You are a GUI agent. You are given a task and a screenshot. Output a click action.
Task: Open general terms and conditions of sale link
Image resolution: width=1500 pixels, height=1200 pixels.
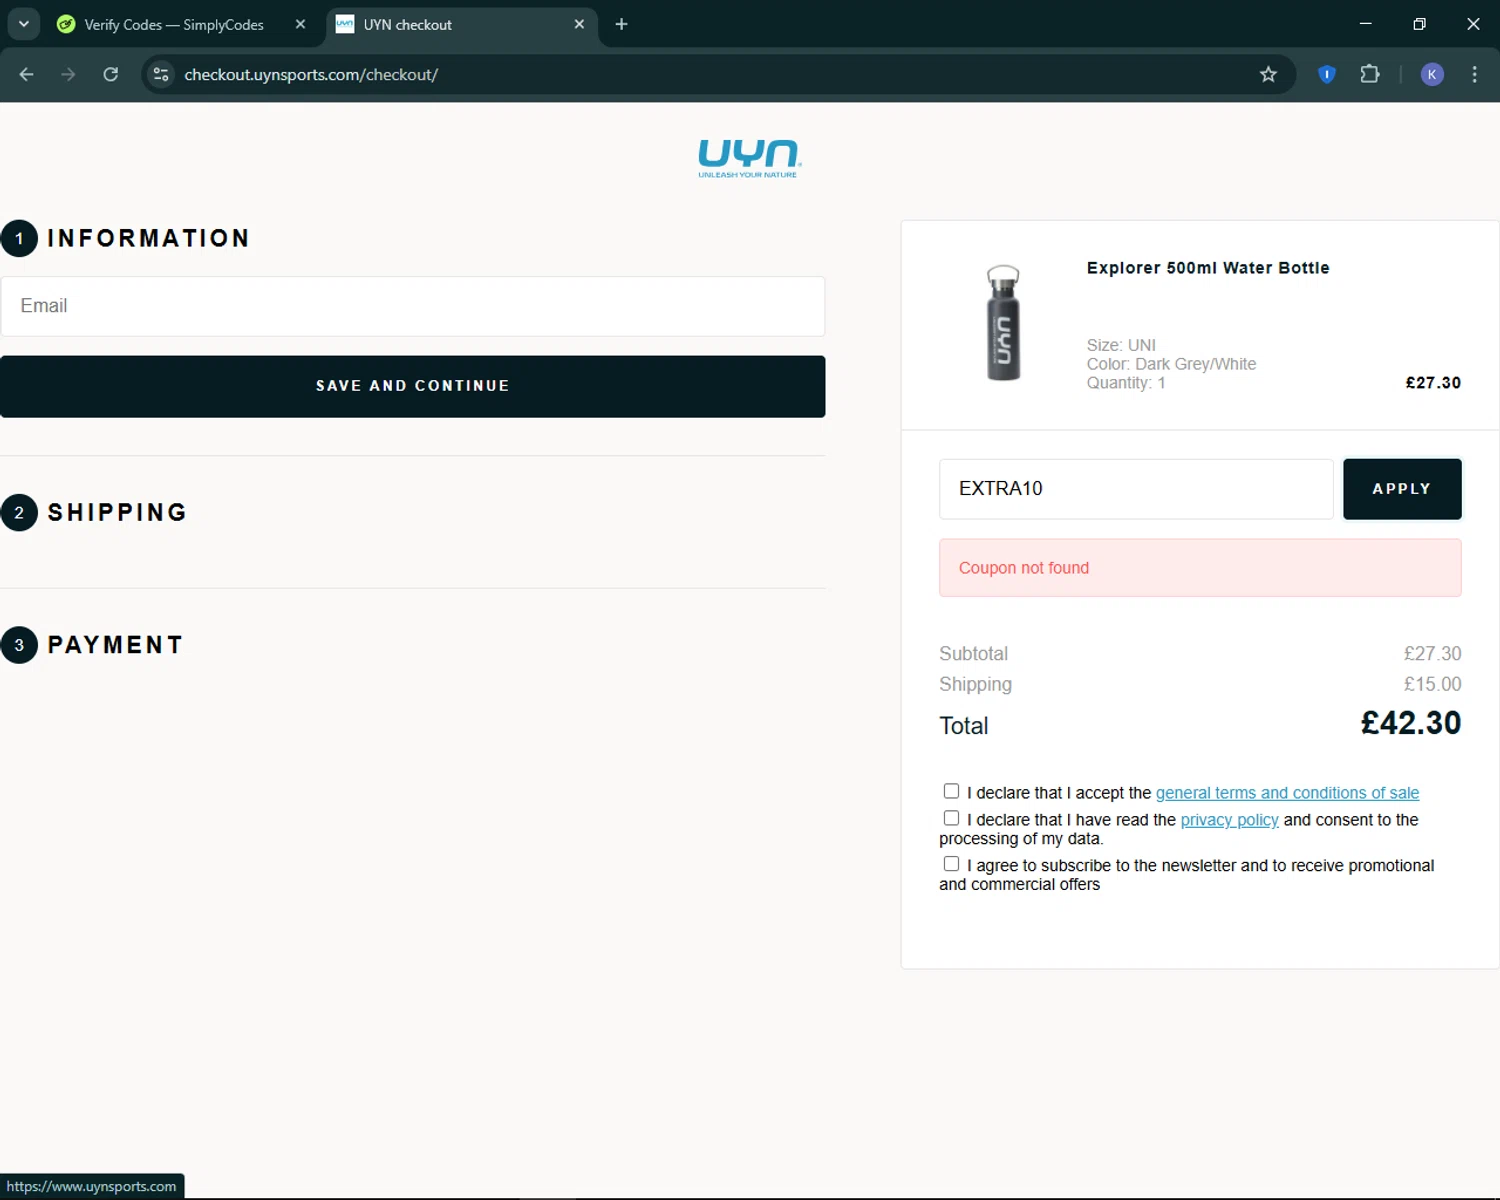pyautogui.click(x=1287, y=793)
